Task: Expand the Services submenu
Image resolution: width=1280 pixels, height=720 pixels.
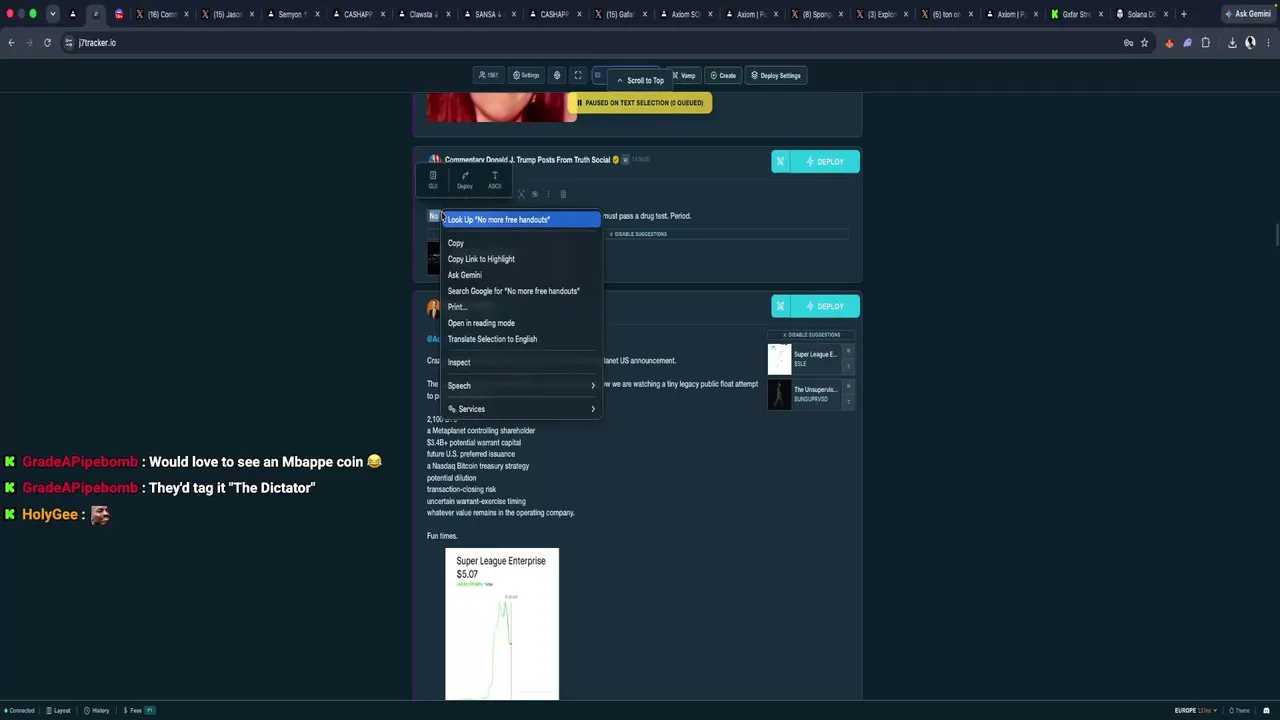Action: 521,409
